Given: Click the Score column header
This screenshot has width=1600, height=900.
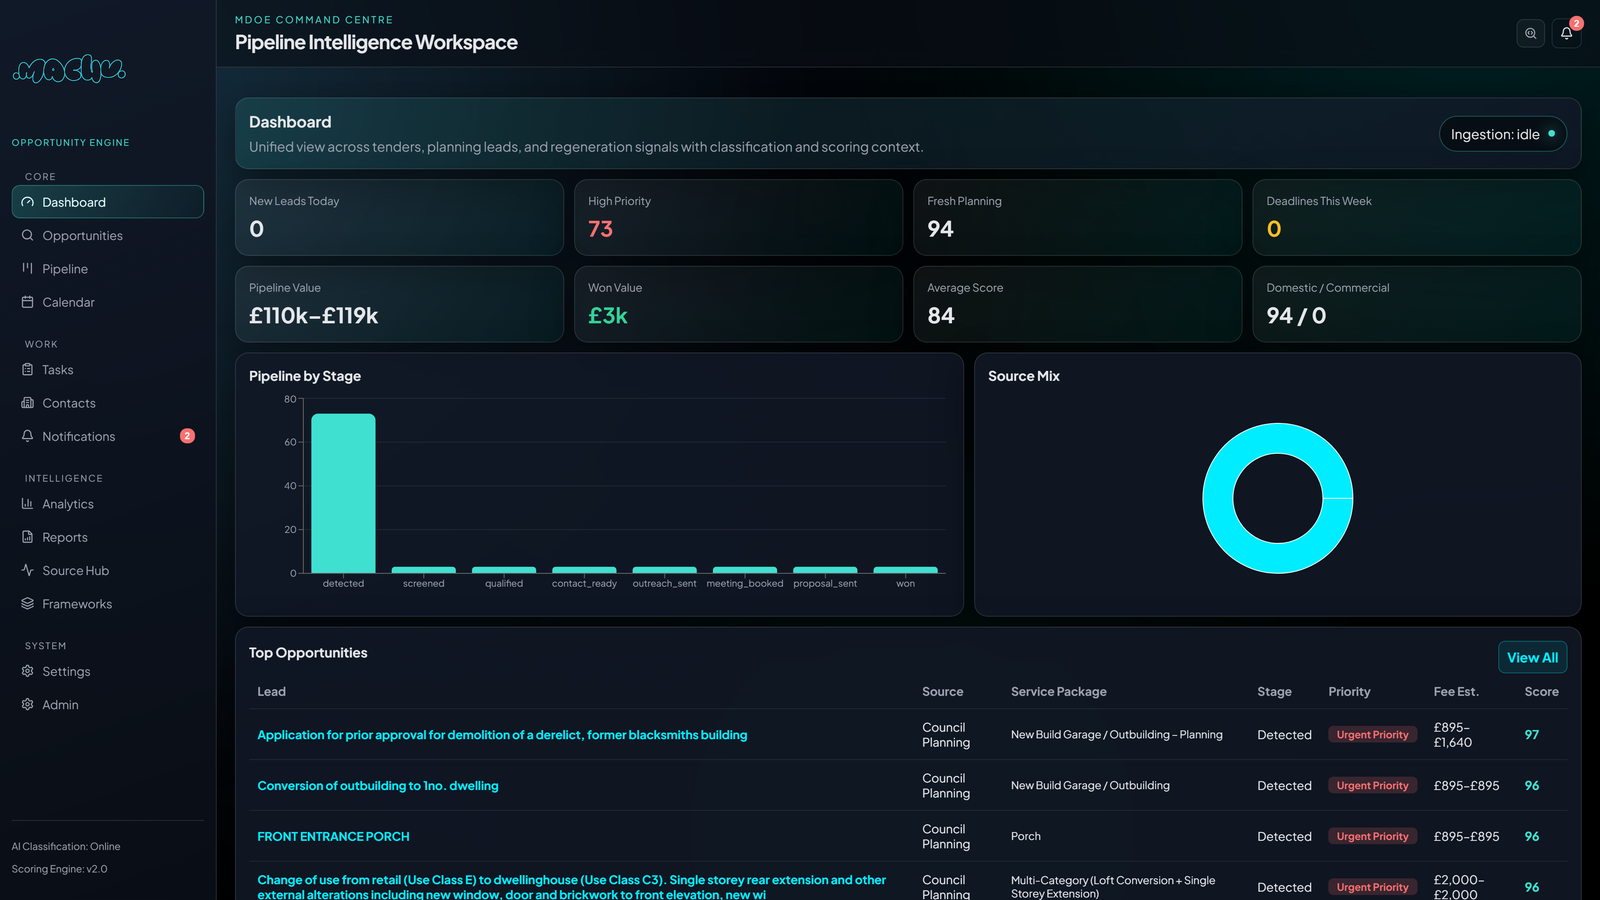Looking at the screenshot, I should [1541, 692].
